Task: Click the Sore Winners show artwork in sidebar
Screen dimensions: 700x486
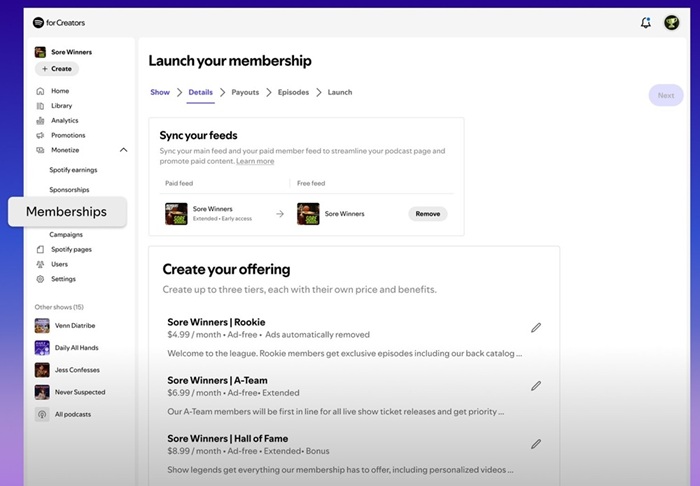Action: click(40, 52)
